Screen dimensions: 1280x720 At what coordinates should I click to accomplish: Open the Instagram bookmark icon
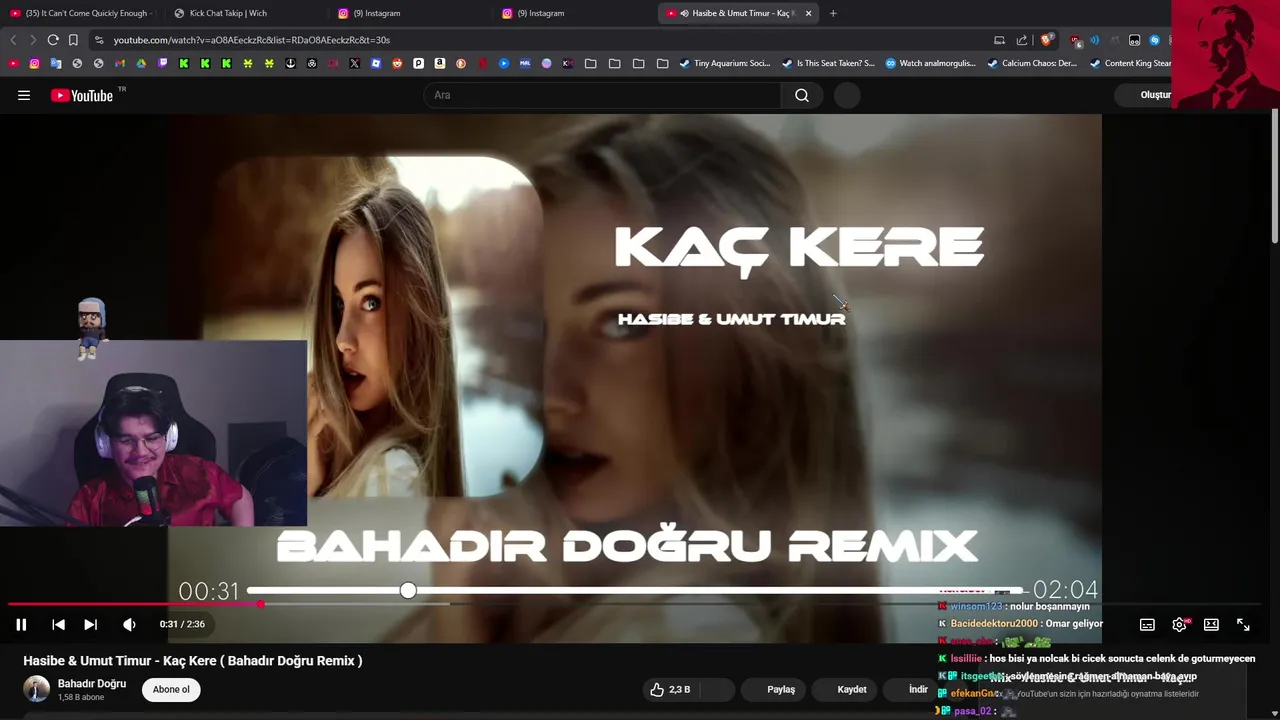coord(34,63)
